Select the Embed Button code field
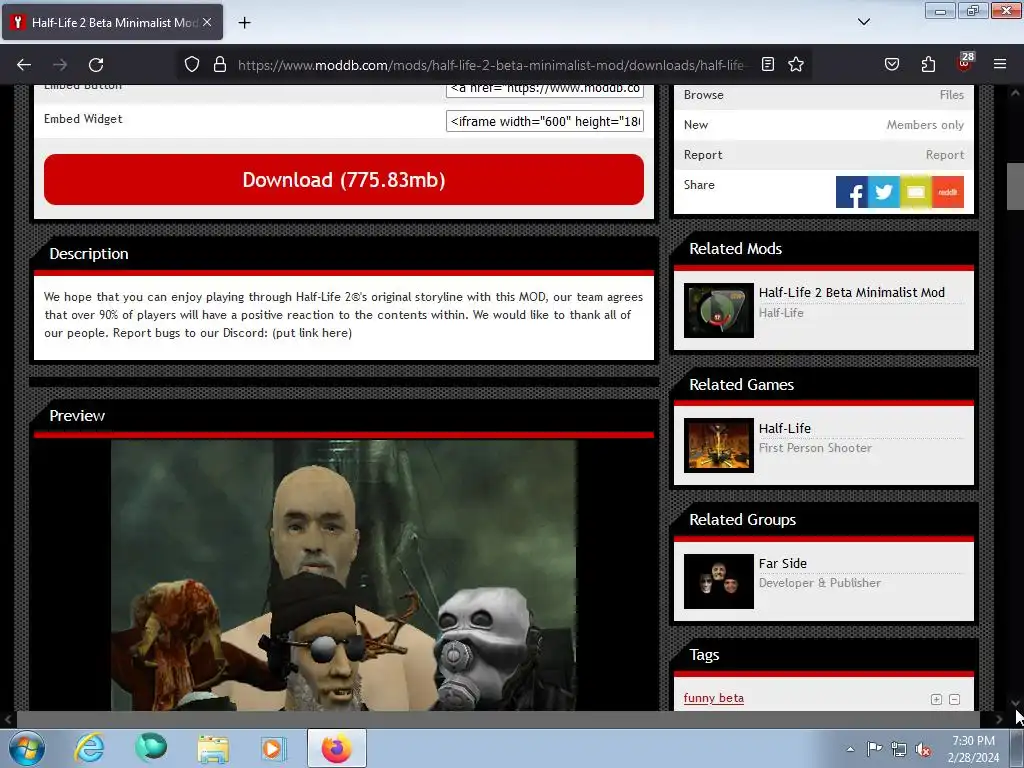1024x768 pixels. click(x=545, y=91)
